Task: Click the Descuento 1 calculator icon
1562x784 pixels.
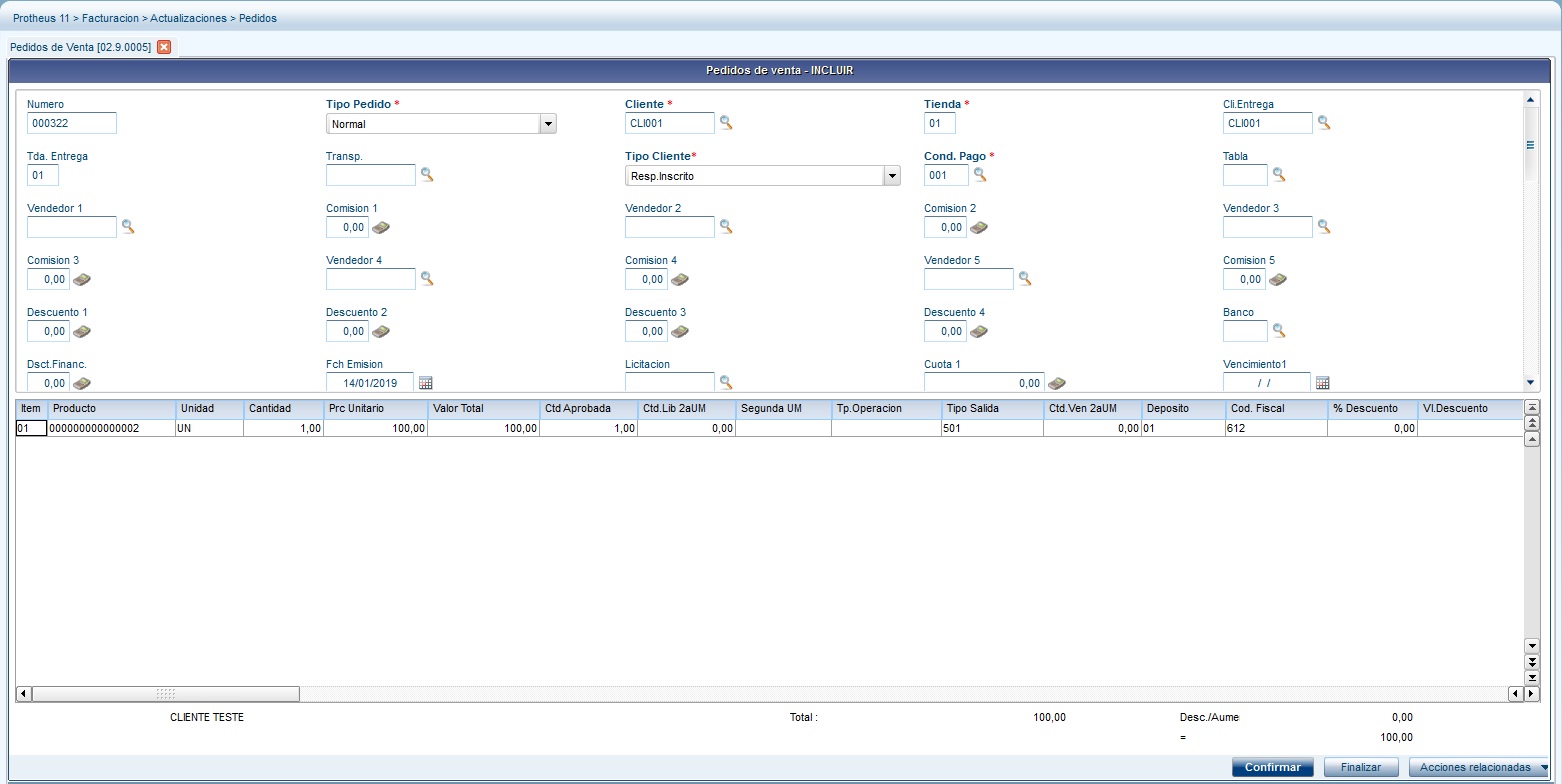Action: tap(82, 331)
